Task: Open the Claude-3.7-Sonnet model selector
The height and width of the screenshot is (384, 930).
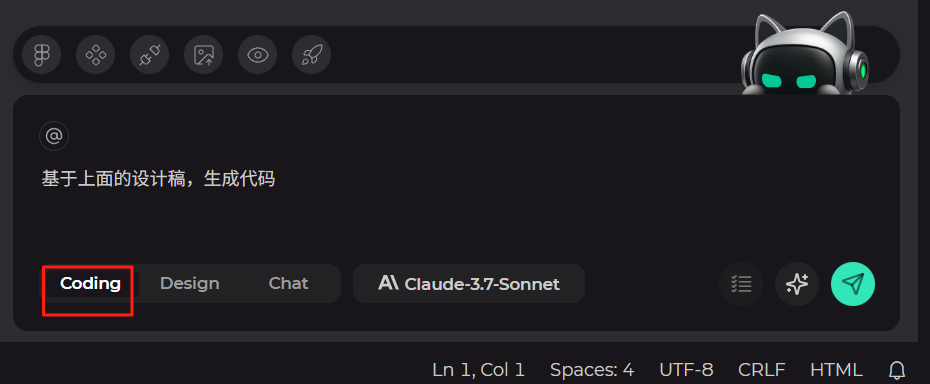Action: (x=469, y=284)
